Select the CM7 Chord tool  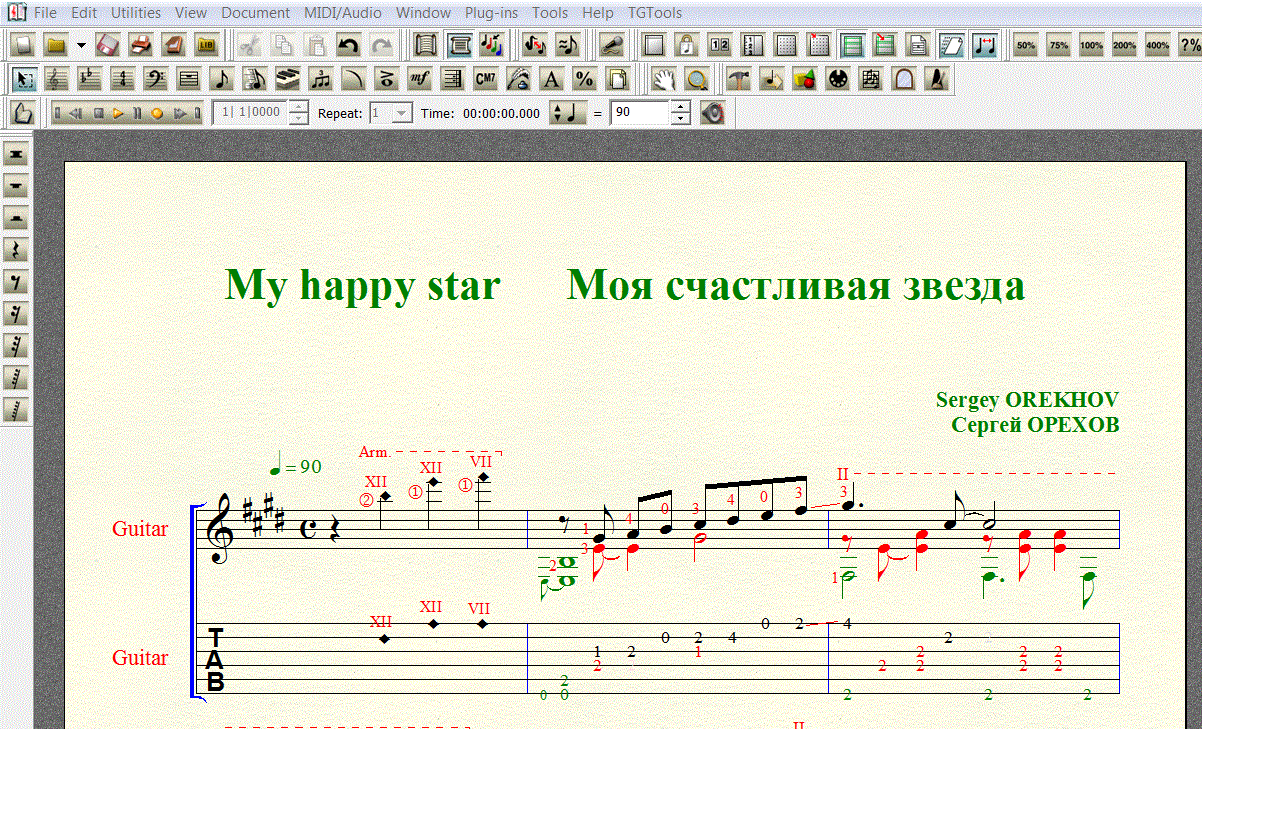tap(486, 79)
